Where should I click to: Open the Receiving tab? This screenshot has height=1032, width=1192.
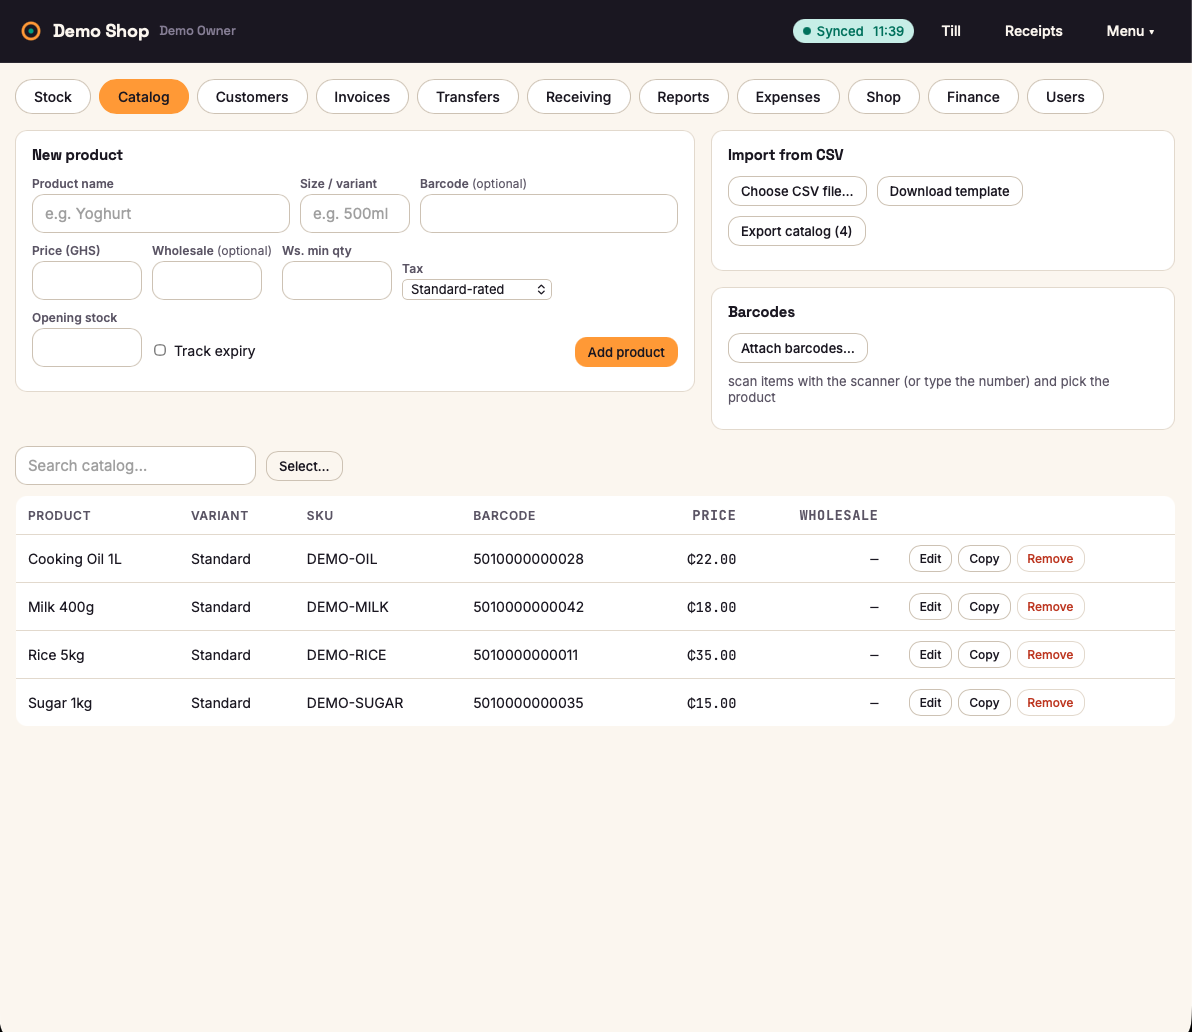[579, 97]
